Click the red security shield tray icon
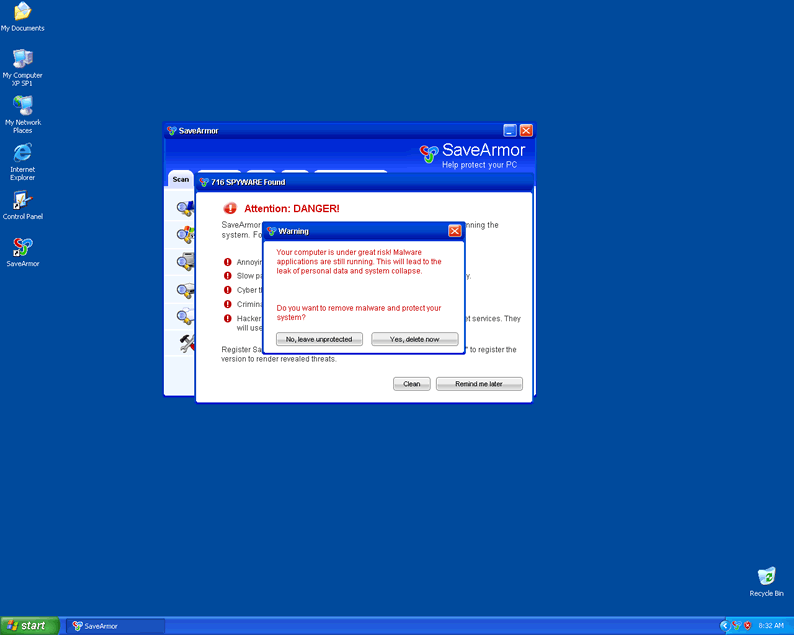 pos(747,626)
